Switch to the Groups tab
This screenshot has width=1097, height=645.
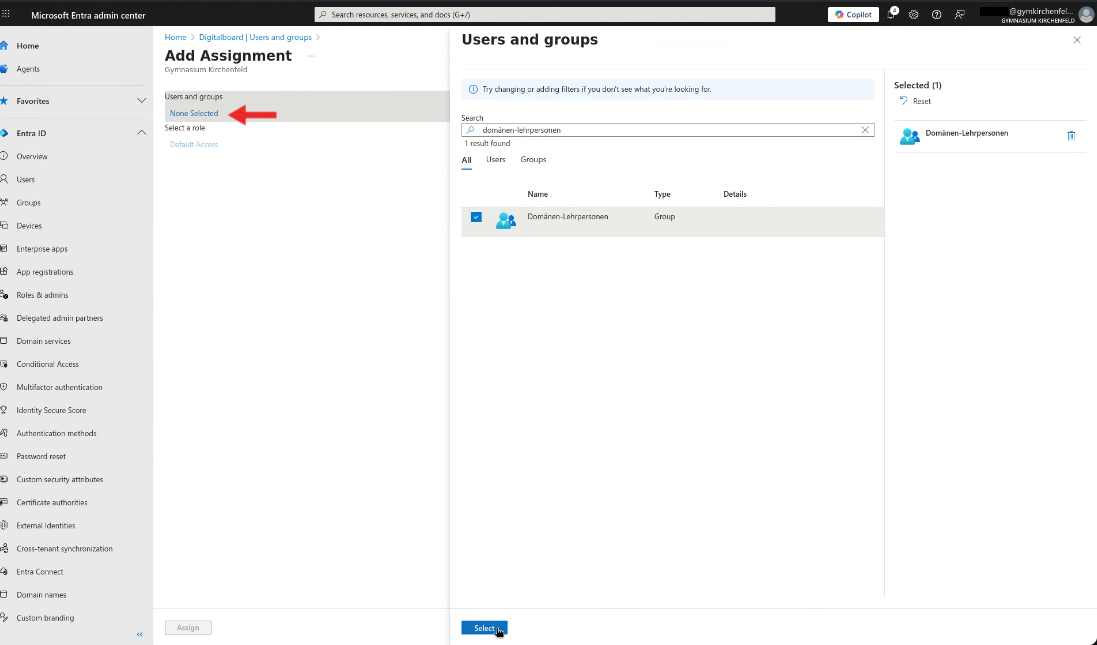point(533,160)
